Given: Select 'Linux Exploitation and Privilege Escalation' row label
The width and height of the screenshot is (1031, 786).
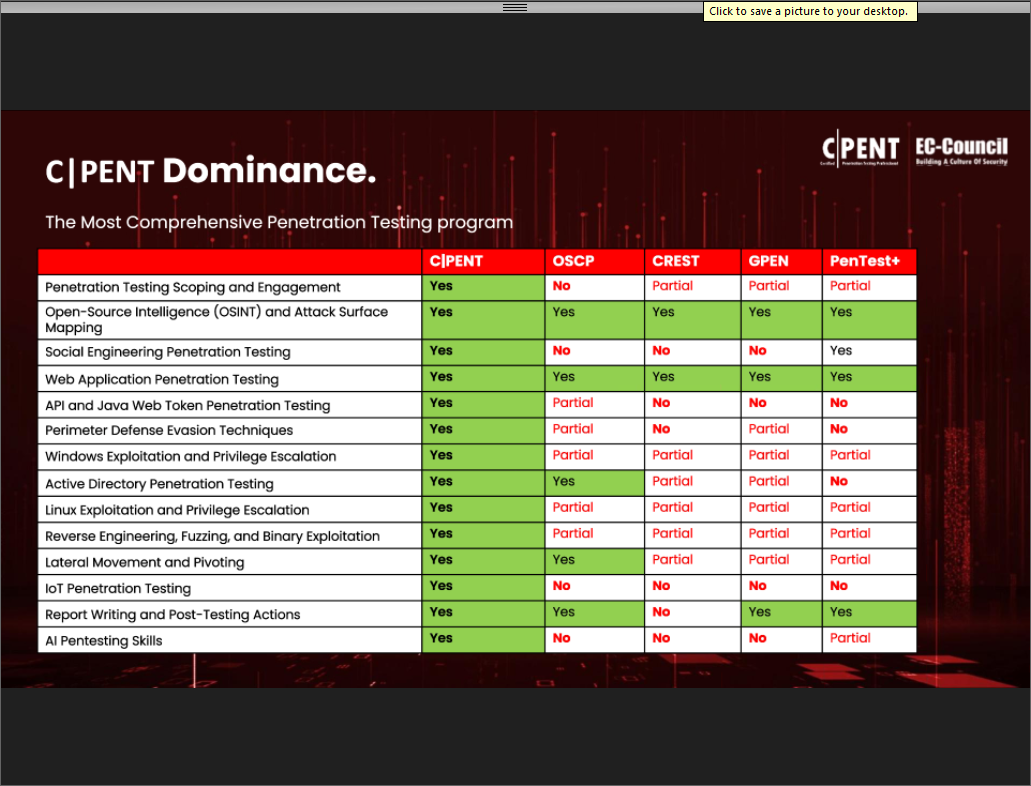Looking at the screenshot, I should (x=177, y=510).
